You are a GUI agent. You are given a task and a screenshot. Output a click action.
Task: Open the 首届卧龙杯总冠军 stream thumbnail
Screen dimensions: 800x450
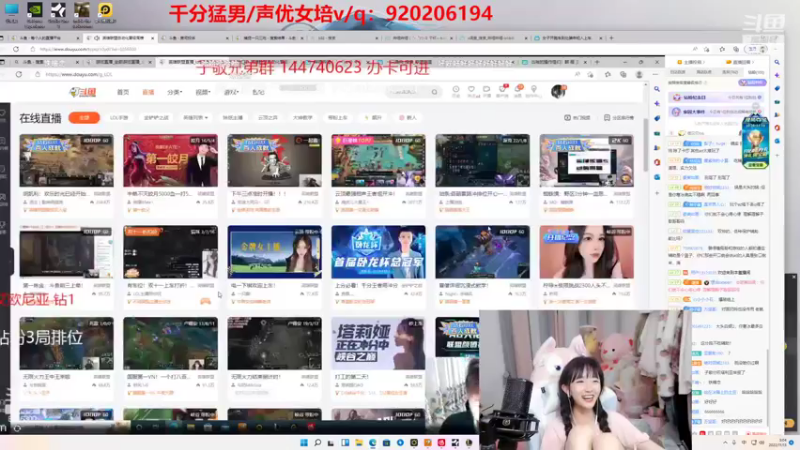coord(378,252)
